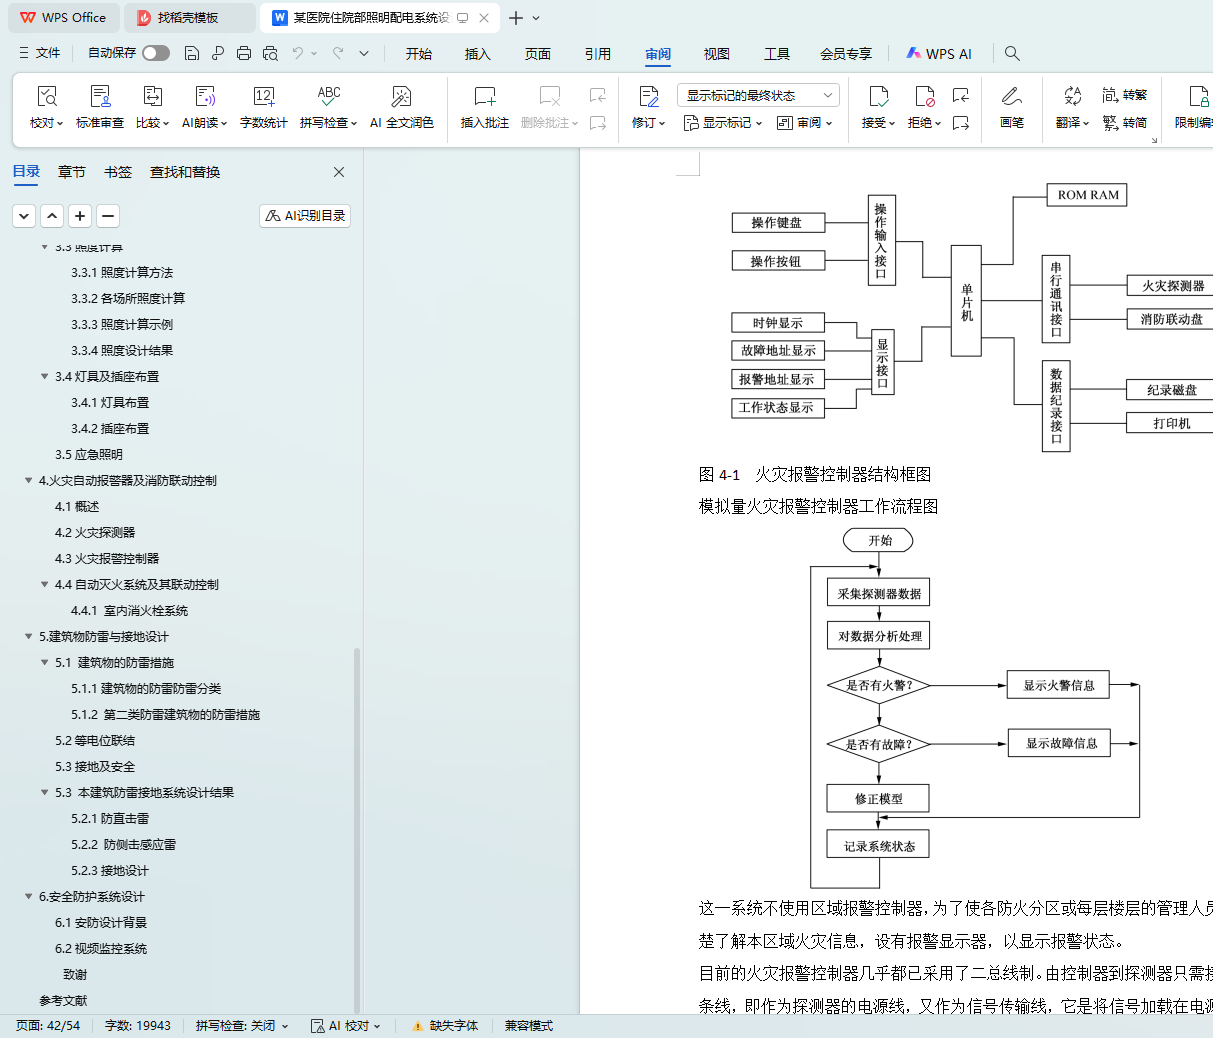Collapse the 5.1 建筑物的防雷措施 tree node
Viewport: 1213px width, 1038px height.
coord(45,663)
